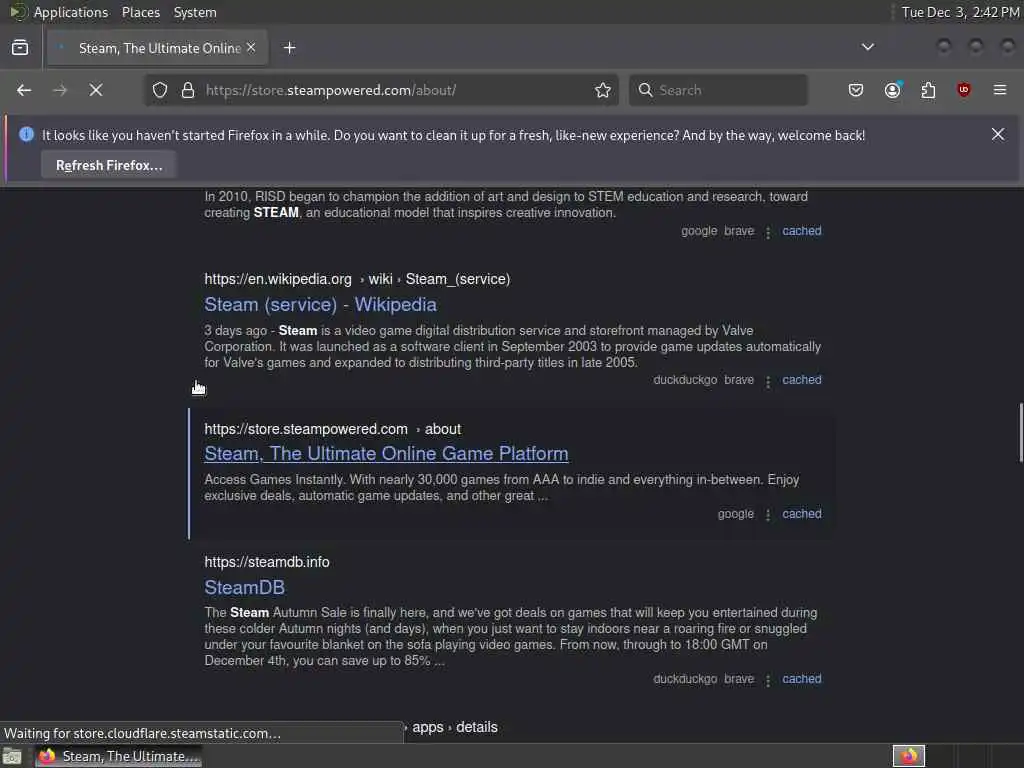Click the show desktop icon in taskbar

point(12,756)
